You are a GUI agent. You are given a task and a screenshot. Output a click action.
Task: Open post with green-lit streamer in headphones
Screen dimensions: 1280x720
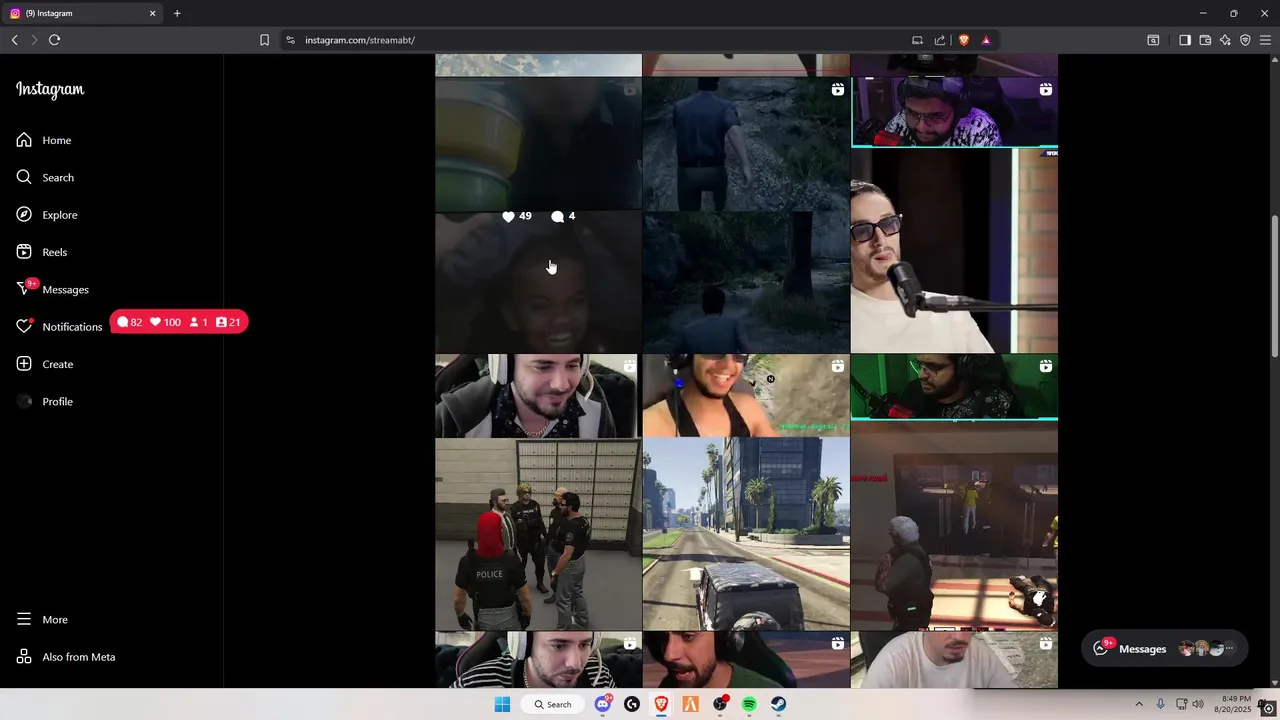954,492
